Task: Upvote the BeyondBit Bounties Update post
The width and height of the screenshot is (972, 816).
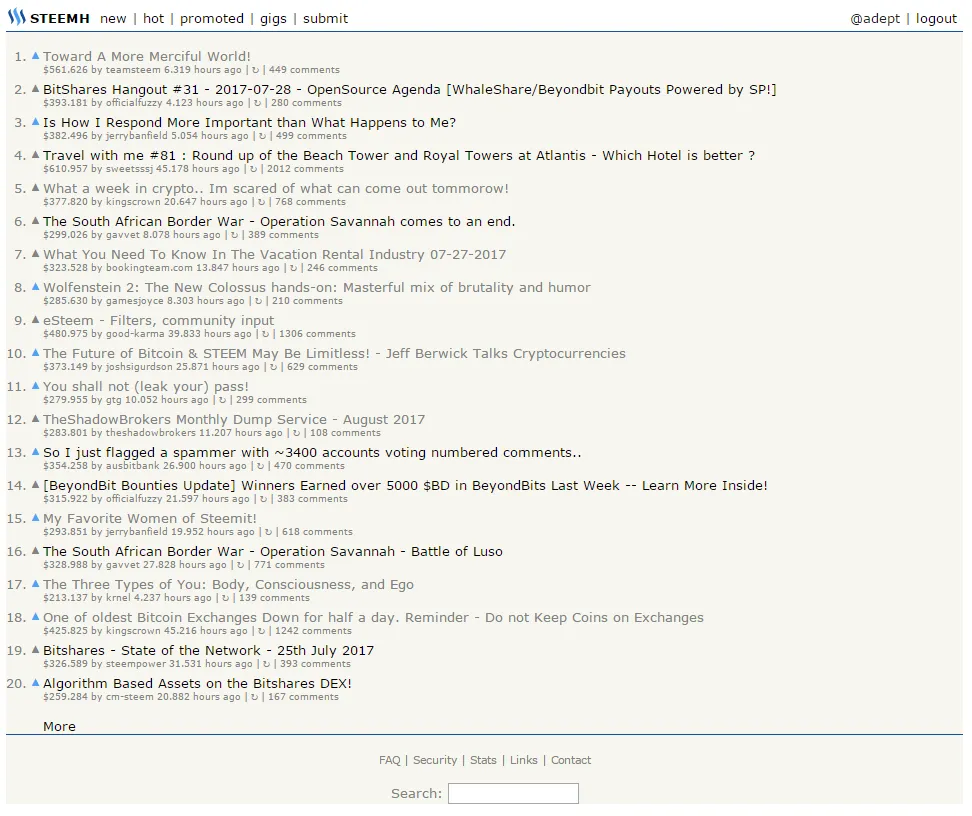Action: click(35, 484)
